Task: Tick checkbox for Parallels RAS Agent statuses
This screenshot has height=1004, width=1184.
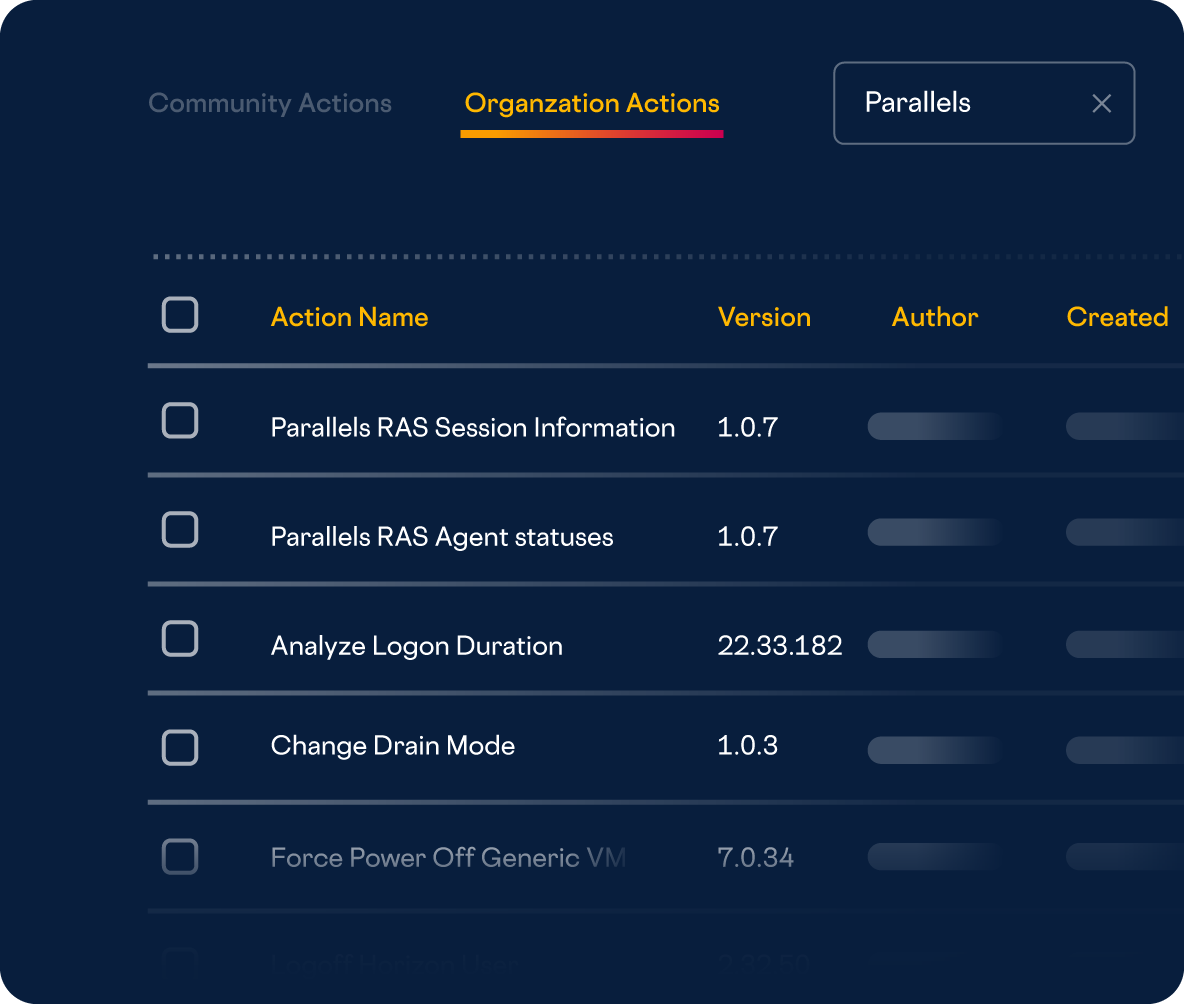Action: pos(180,530)
